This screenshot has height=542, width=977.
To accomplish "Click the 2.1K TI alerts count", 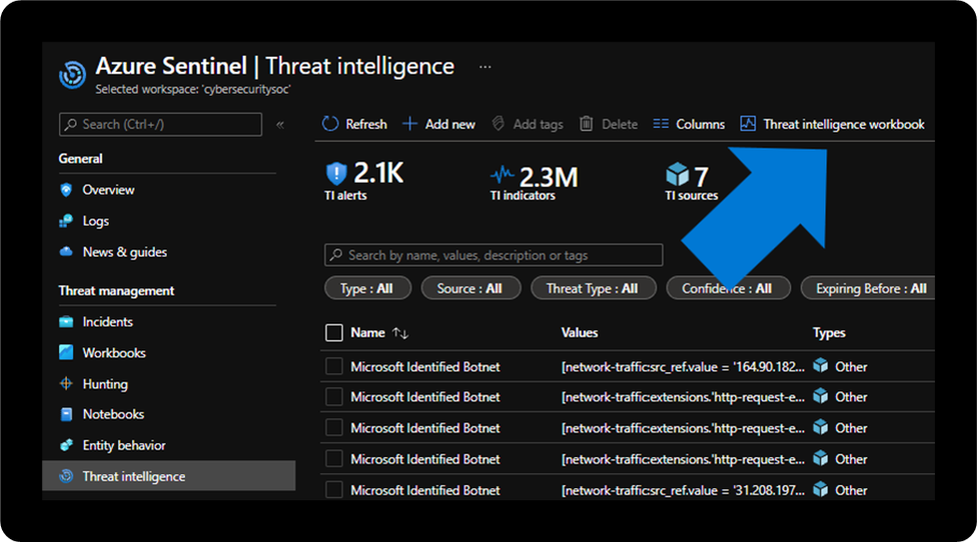I will 379,173.
